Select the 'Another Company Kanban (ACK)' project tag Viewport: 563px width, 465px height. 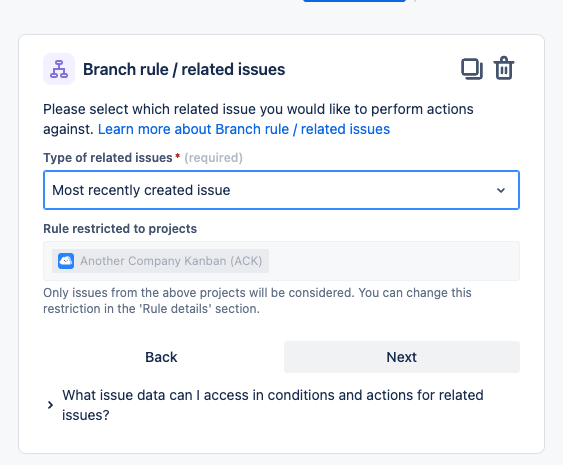click(x=160, y=261)
